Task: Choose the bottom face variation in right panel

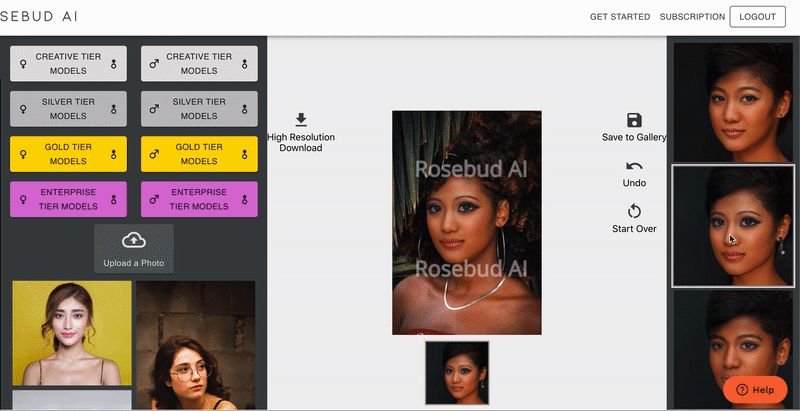Action: tap(733, 350)
